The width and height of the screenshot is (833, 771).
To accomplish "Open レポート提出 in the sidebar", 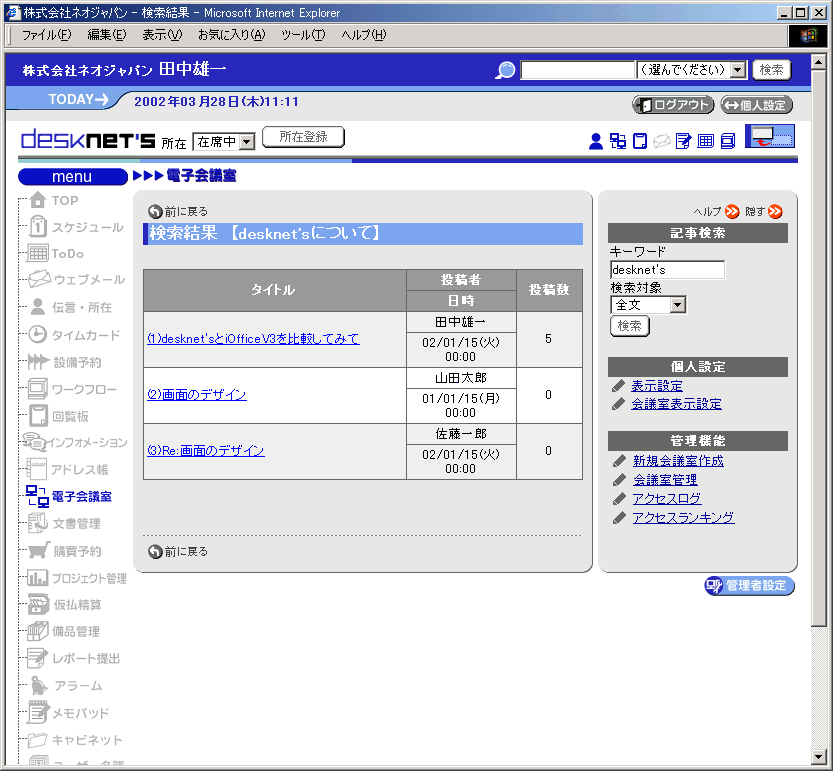I will click(x=74, y=658).
